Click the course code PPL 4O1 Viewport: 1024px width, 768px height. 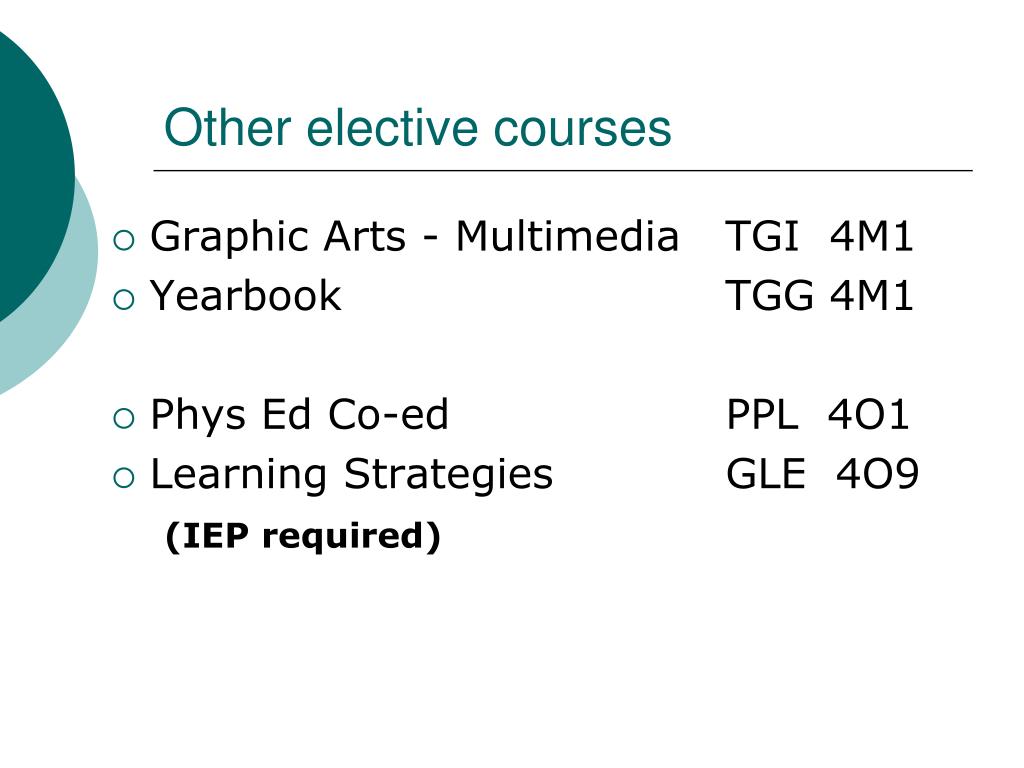point(818,415)
